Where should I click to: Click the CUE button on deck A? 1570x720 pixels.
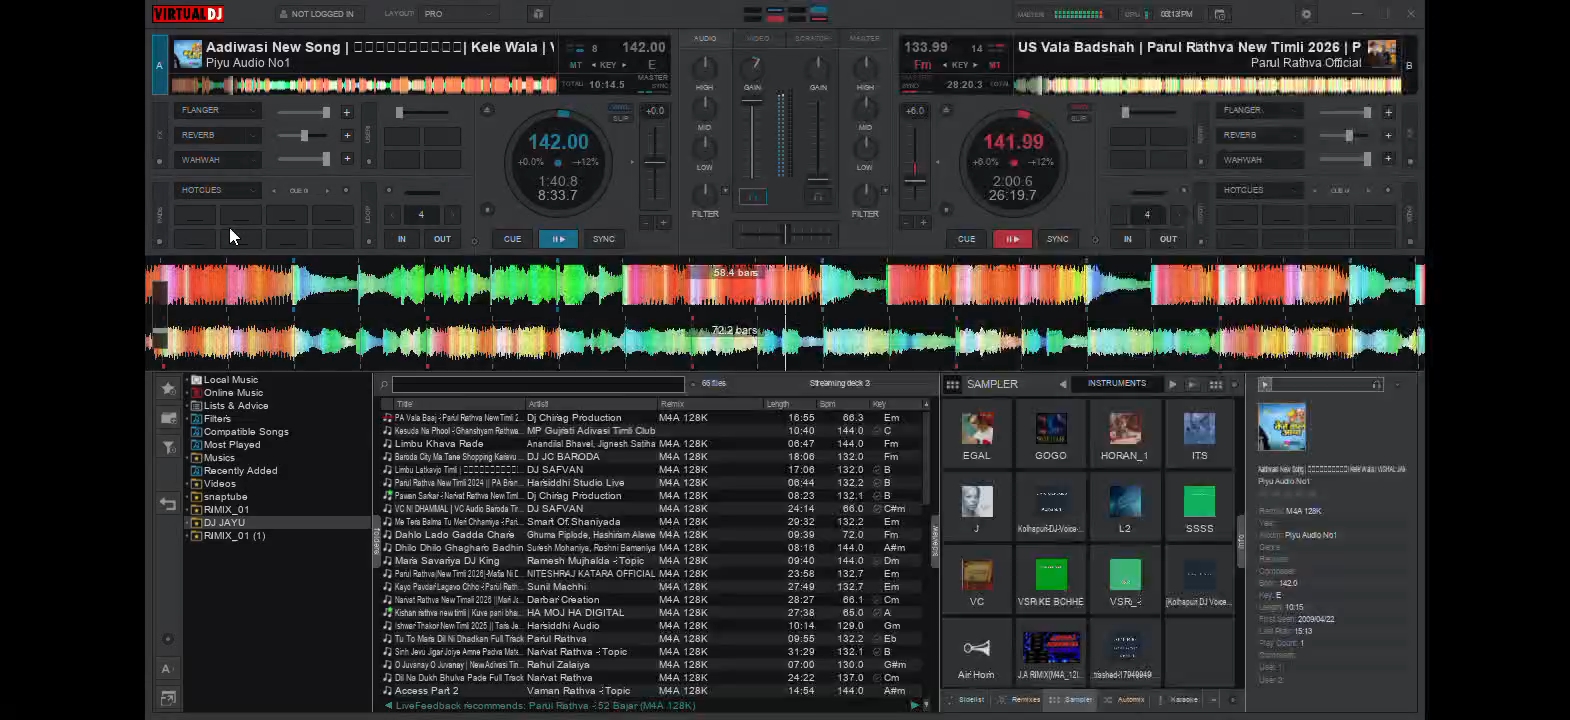[x=512, y=239]
